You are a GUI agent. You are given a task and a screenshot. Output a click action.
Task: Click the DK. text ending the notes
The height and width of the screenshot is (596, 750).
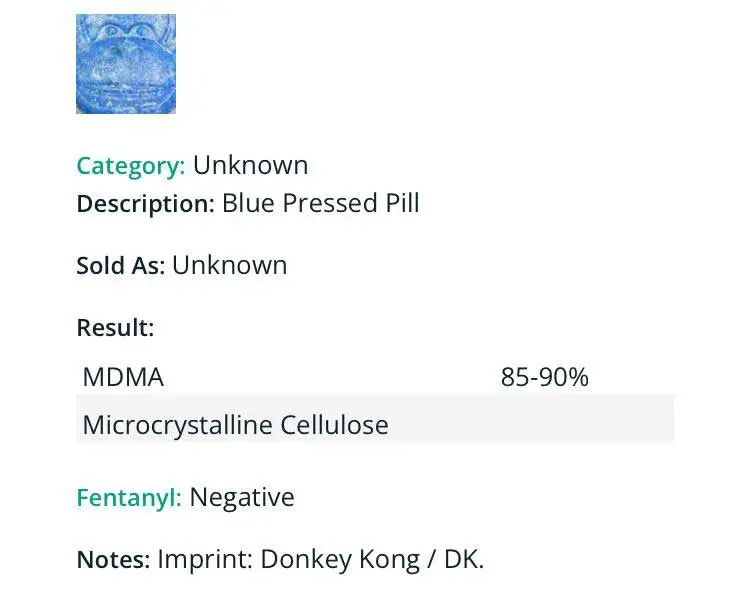click(x=461, y=560)
